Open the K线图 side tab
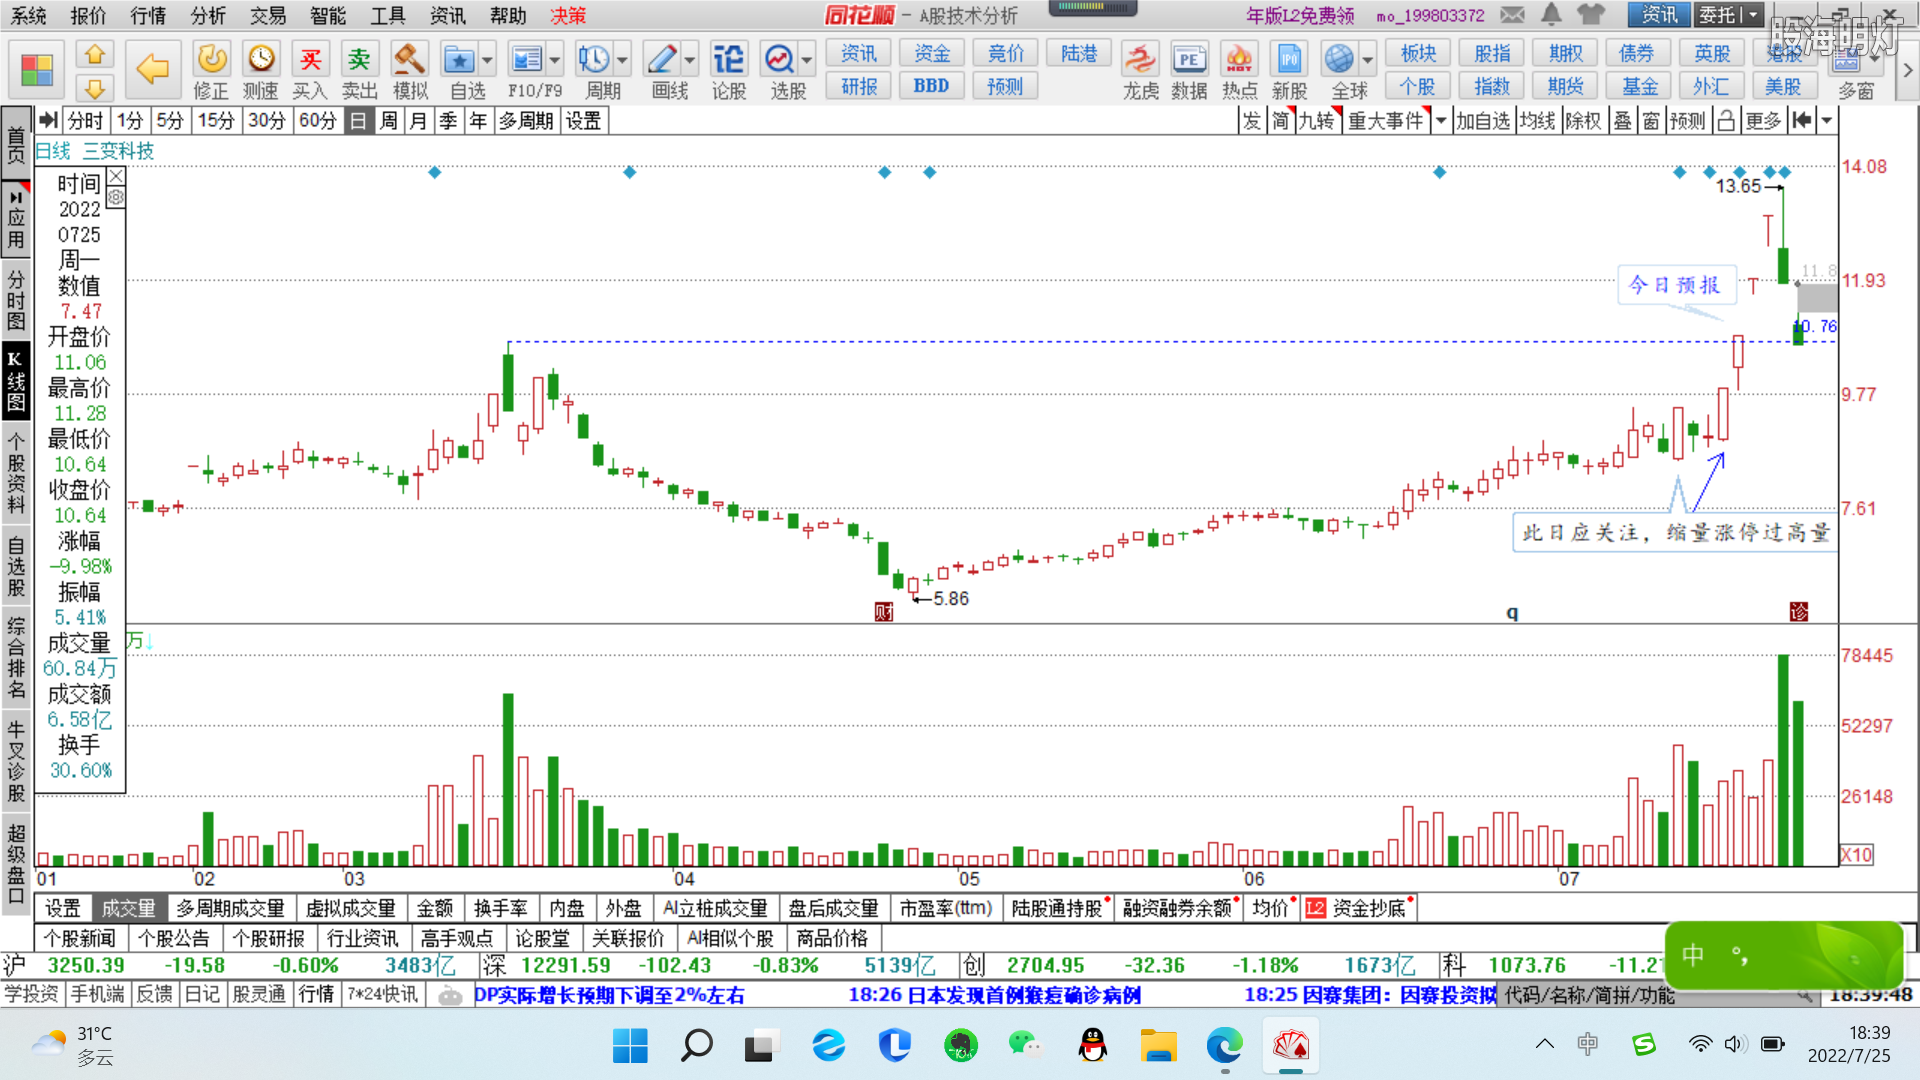This screenshot has height=1080, width=1920. [16, 381]
